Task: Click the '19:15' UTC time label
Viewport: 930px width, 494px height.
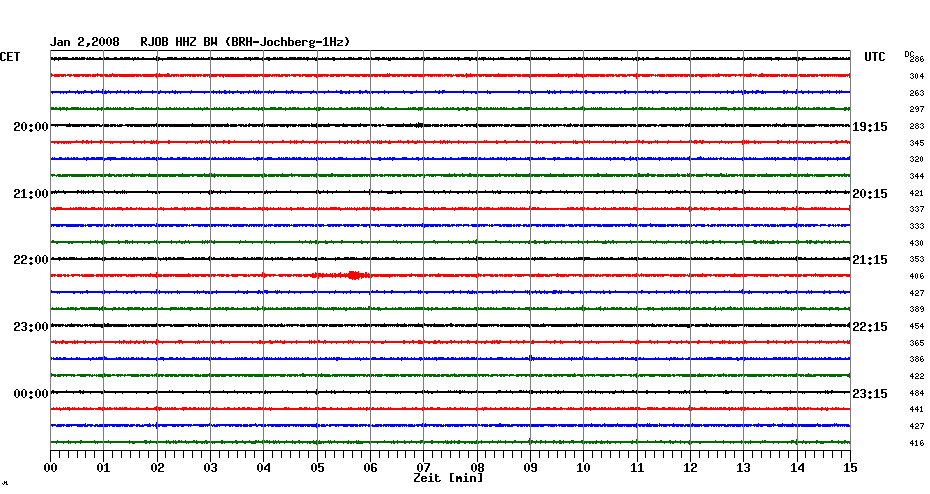Action: coord(870,127)
